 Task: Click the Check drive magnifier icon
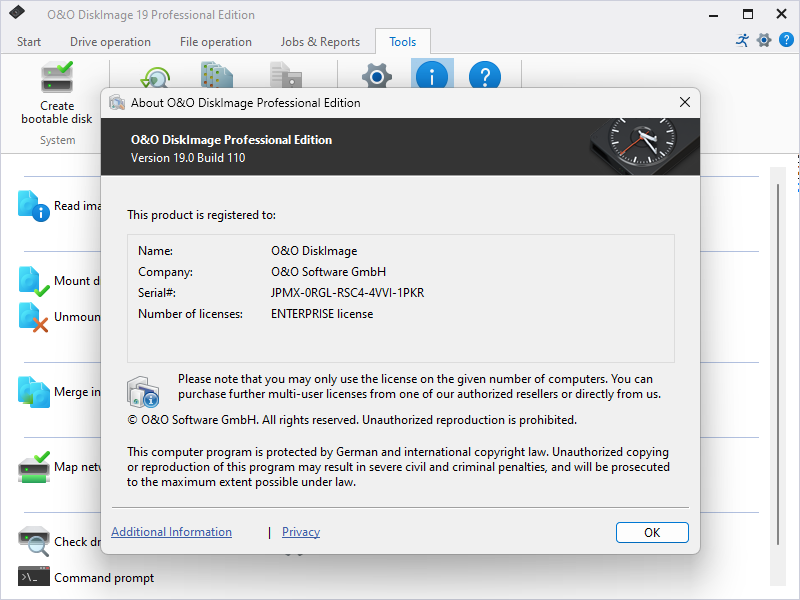(x=34, y=541)
